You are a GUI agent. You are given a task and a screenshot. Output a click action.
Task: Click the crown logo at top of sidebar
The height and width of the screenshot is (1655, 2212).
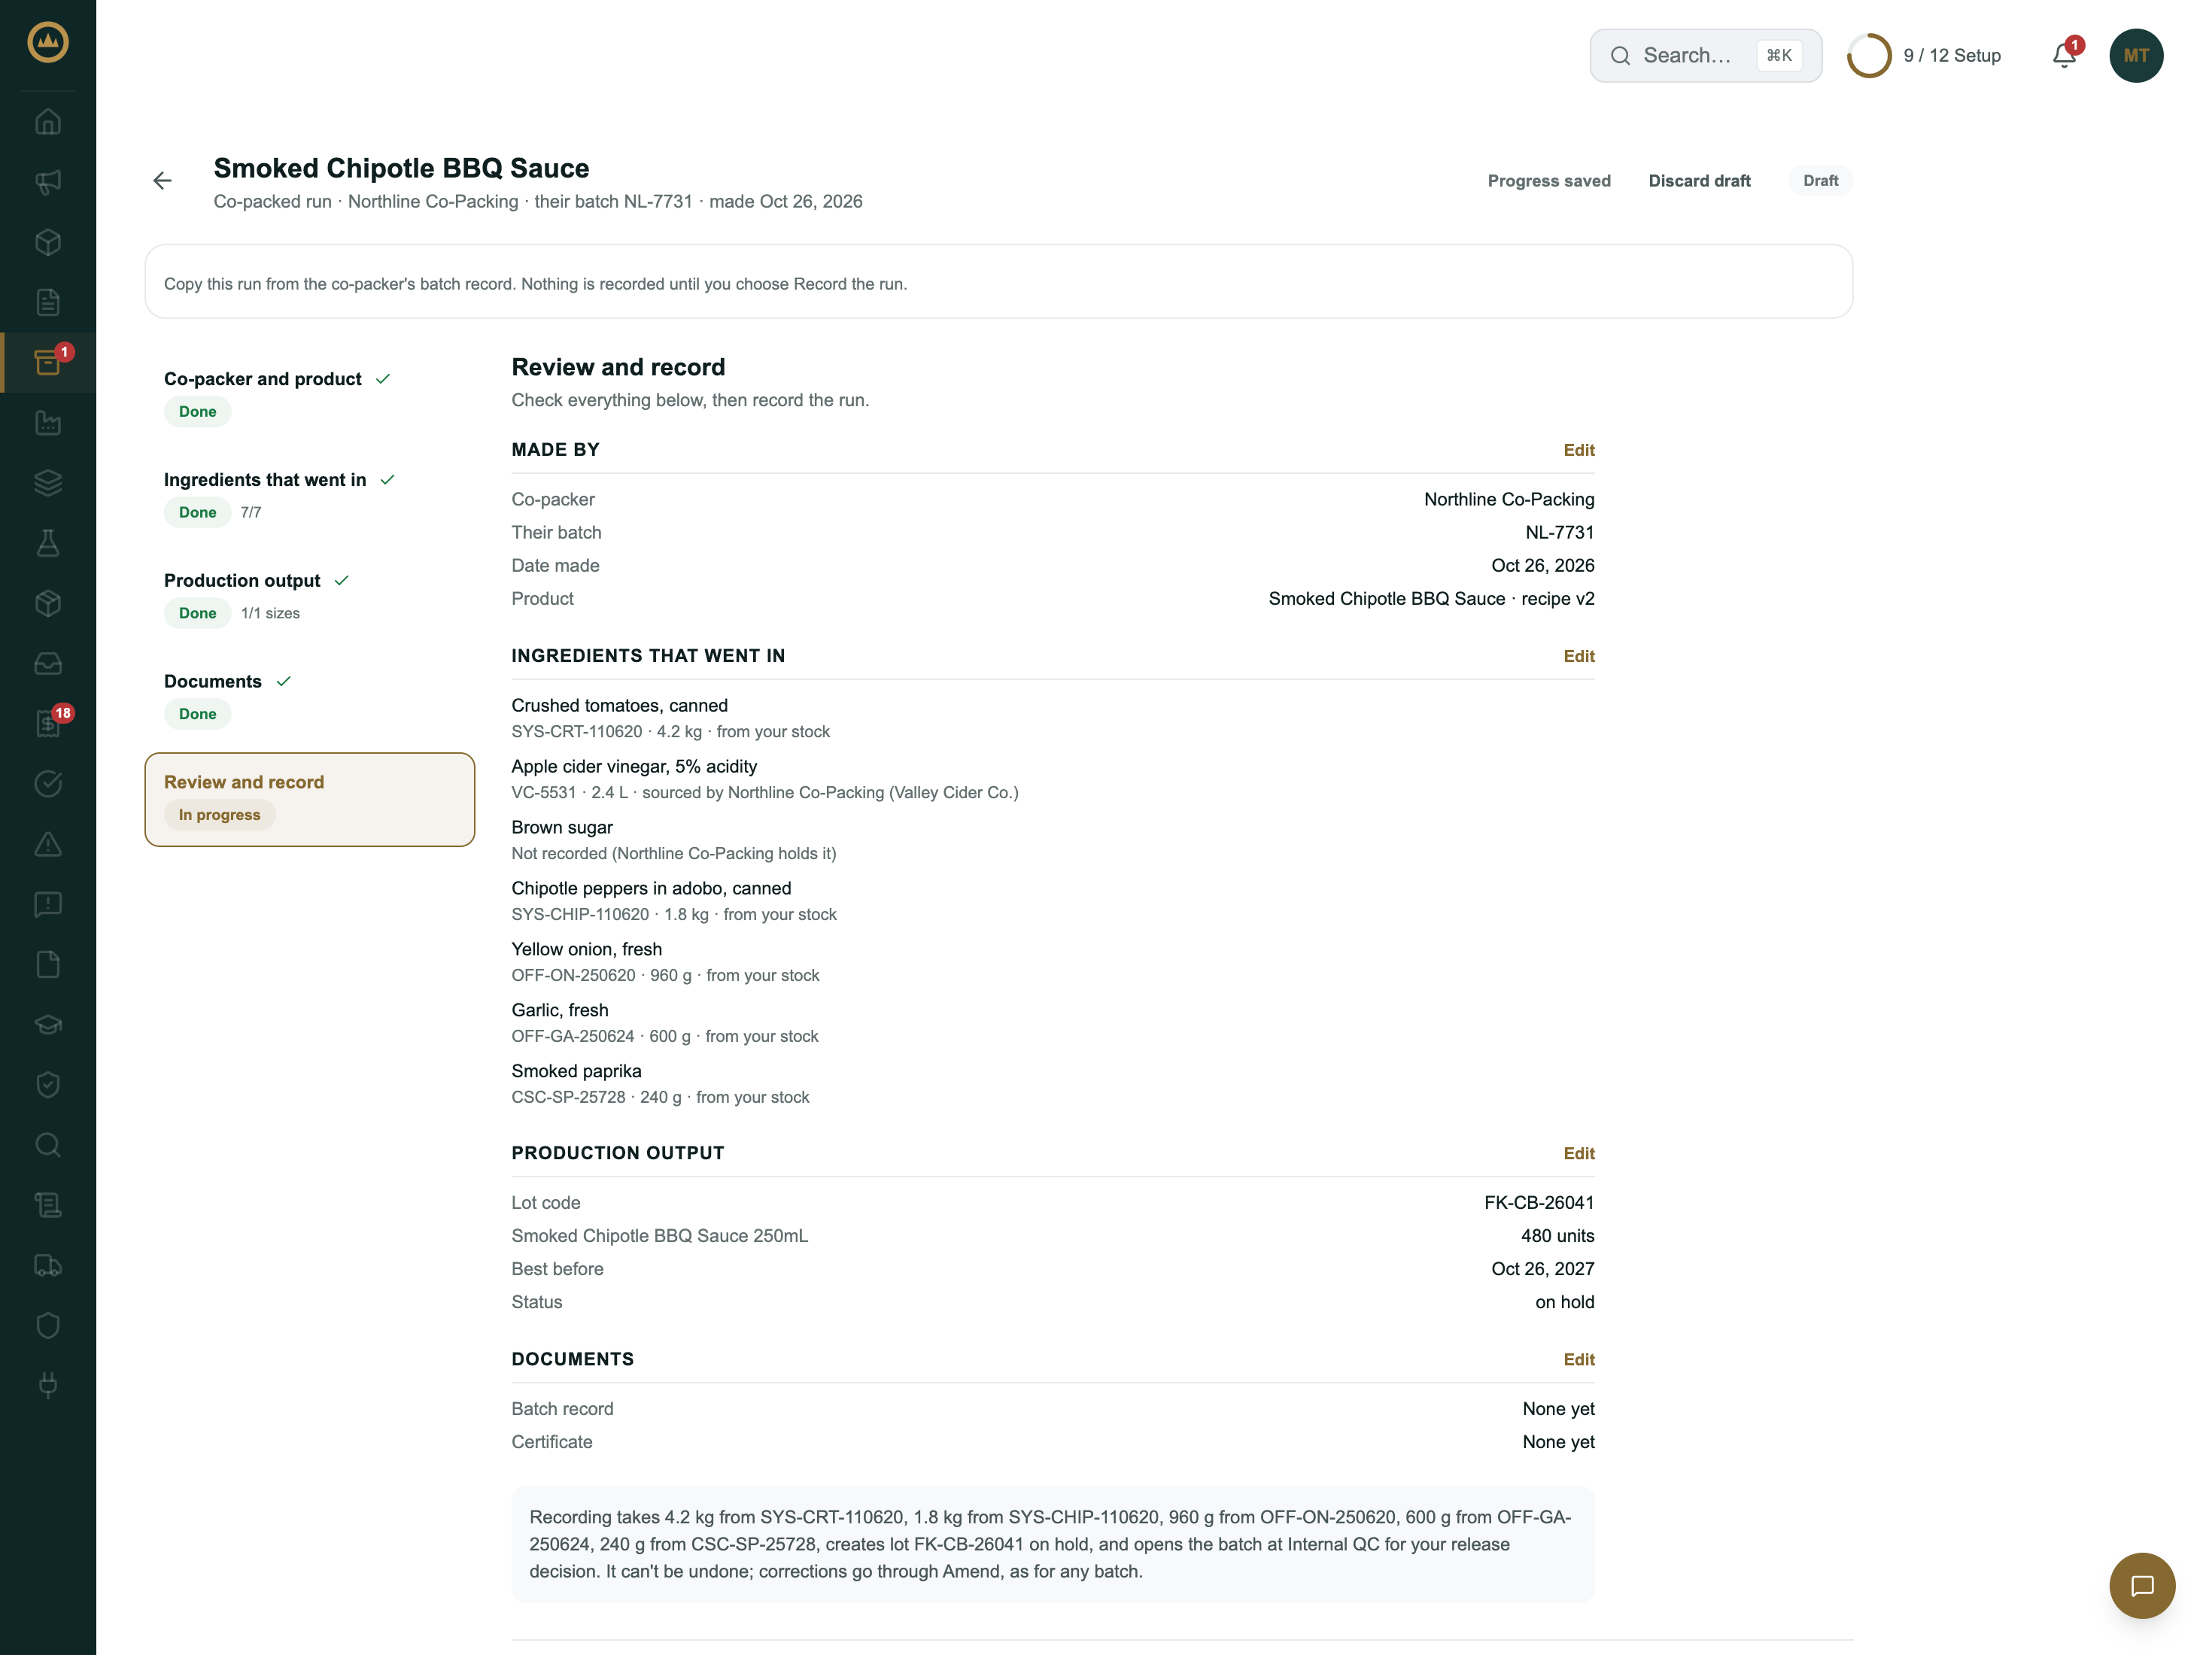48,42
